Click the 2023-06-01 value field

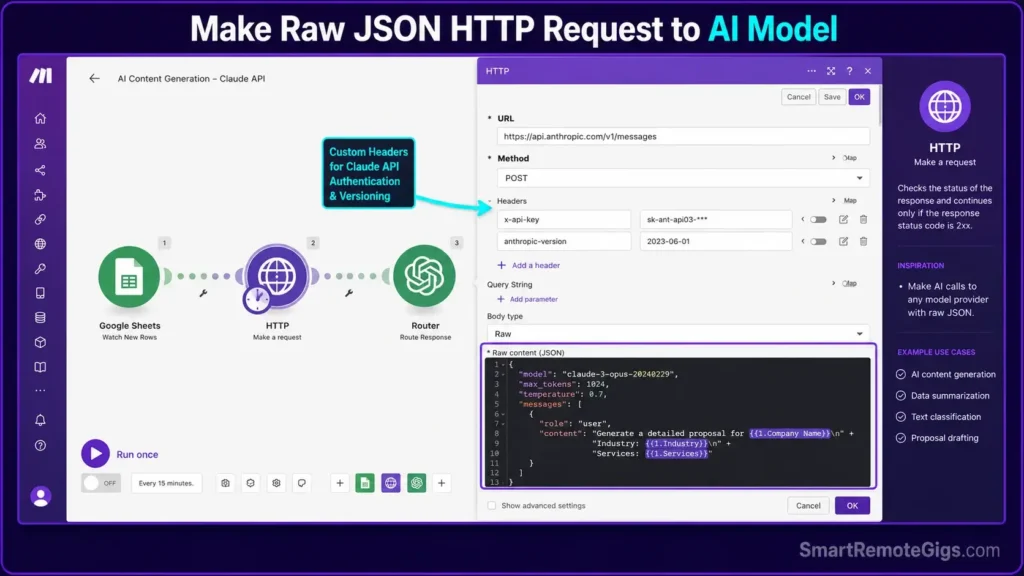pyautogui.click(x=716, y=242)
